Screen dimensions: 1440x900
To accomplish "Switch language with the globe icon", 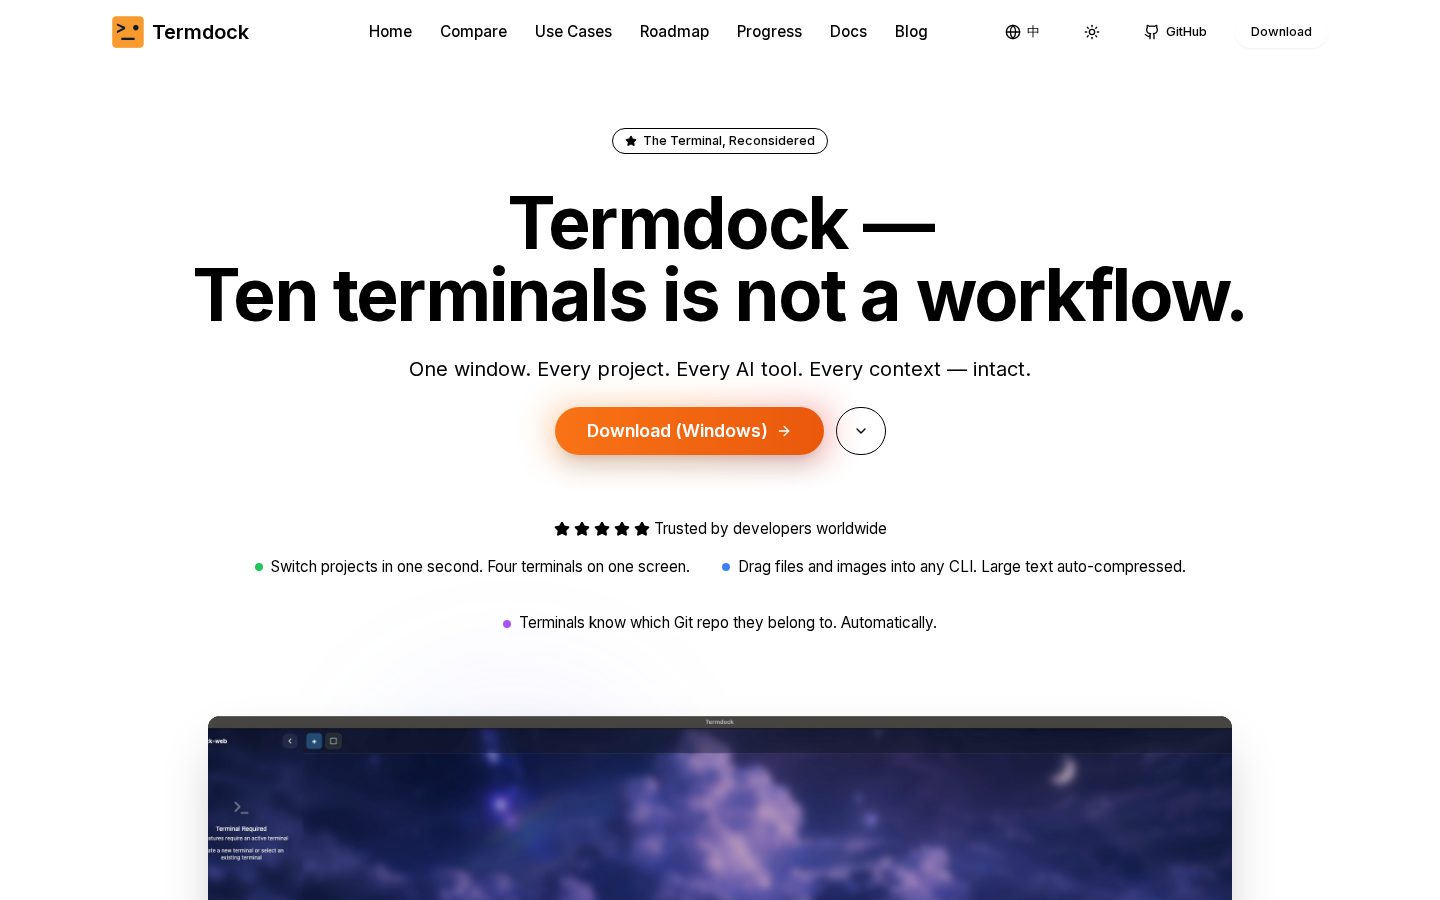I will [x=1022, y=32].
